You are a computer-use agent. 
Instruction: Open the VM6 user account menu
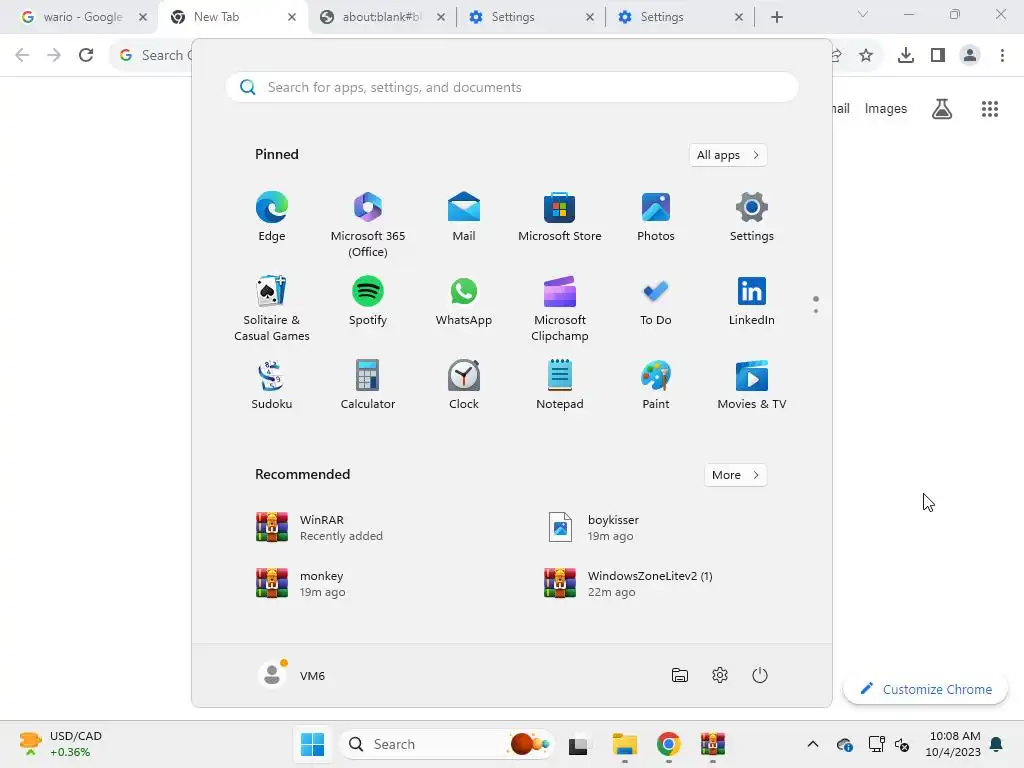(x=292, y=675)
